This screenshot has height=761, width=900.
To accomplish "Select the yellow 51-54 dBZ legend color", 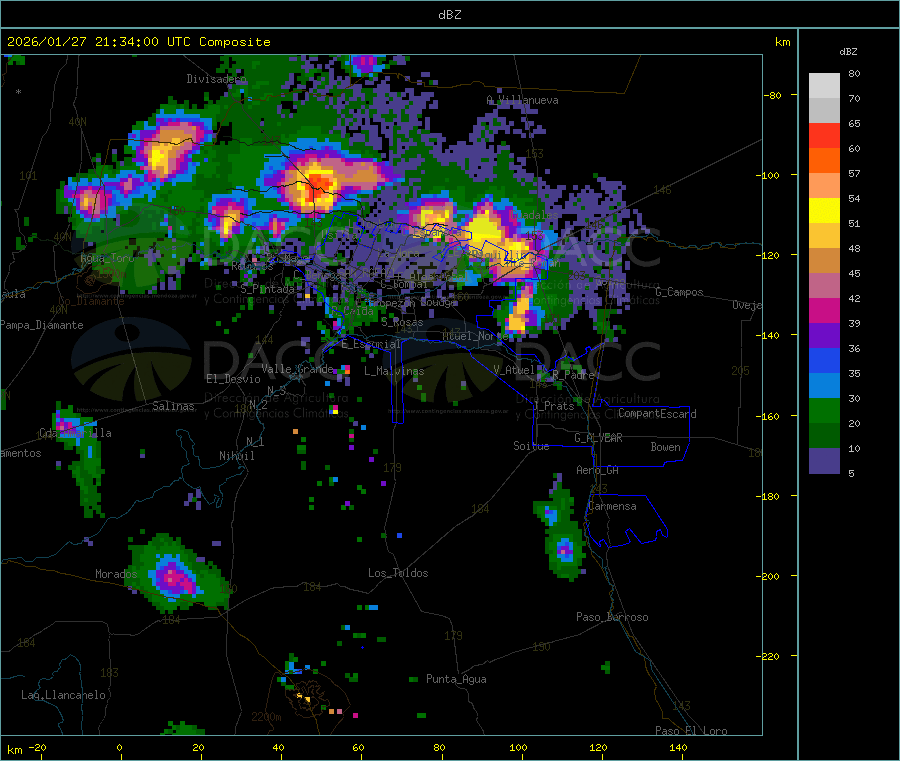I will [824, 211].
